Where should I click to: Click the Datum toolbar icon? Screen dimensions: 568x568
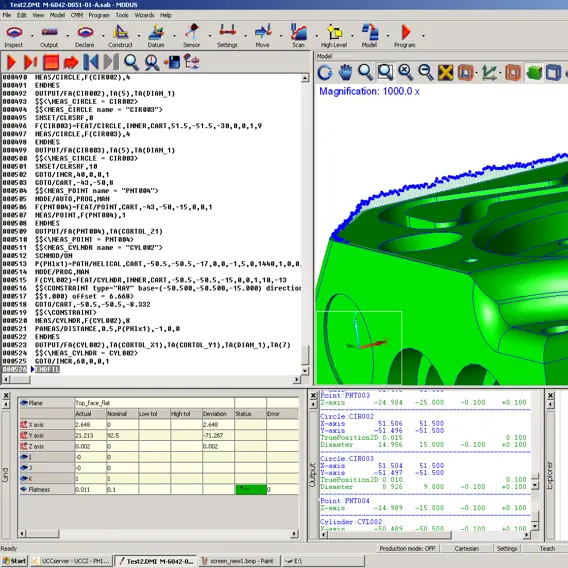tap(156, 32)
